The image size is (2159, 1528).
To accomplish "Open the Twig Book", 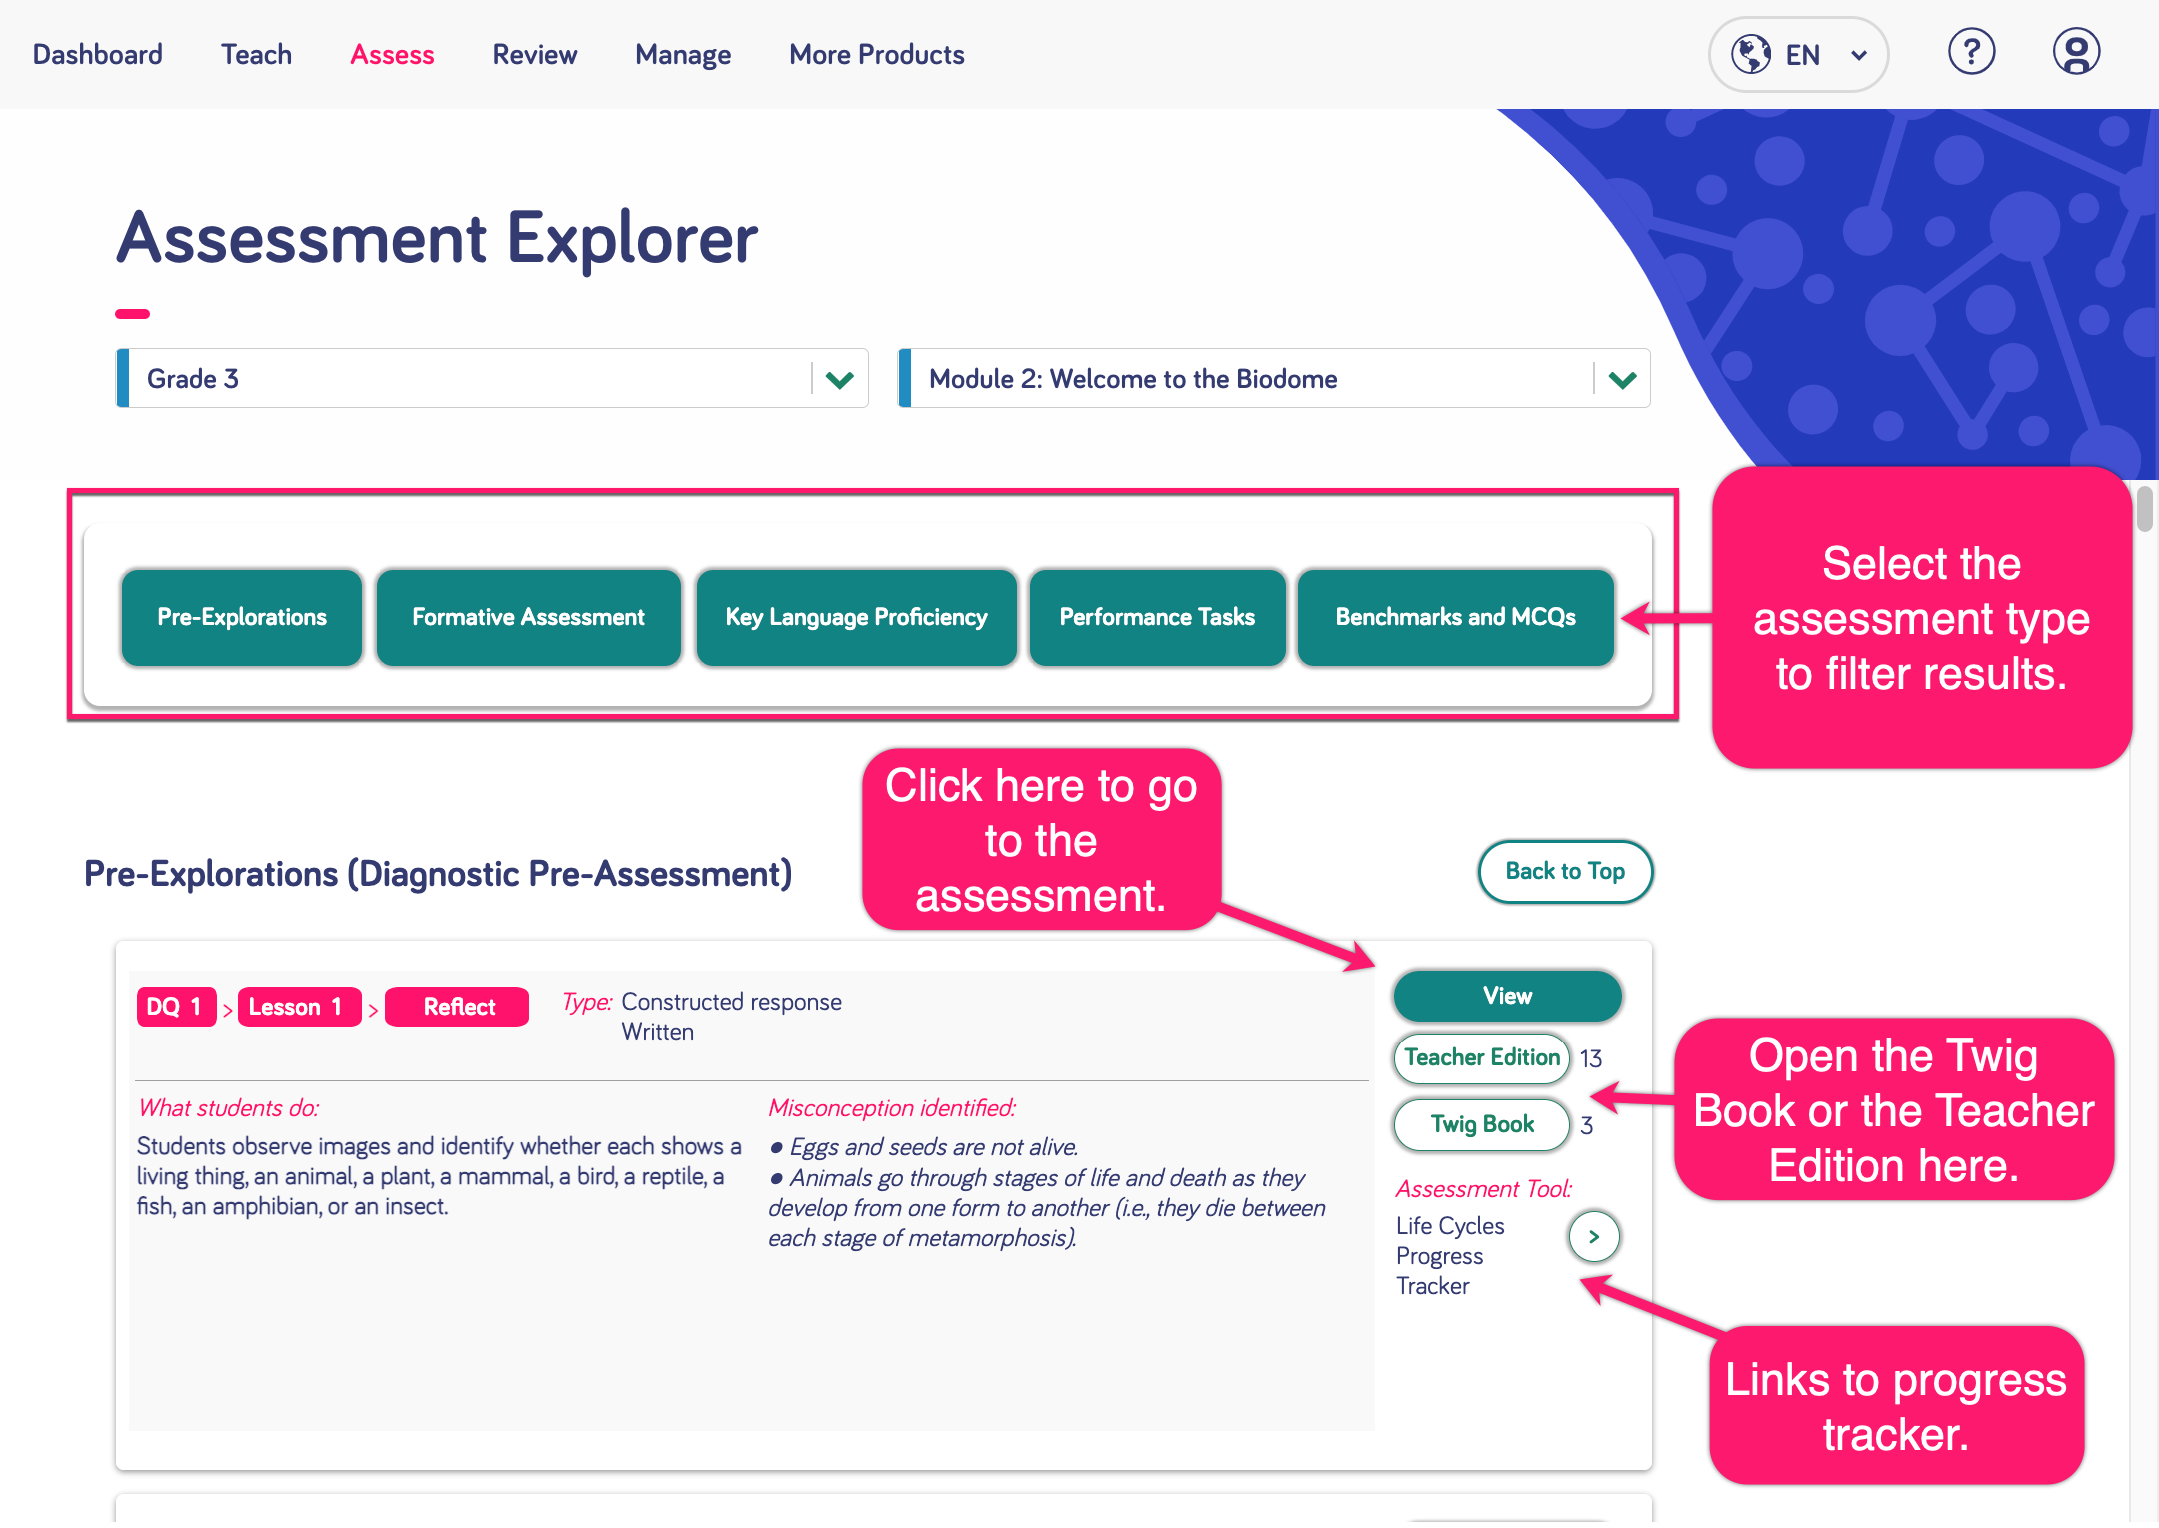I will point(1482,1124).
